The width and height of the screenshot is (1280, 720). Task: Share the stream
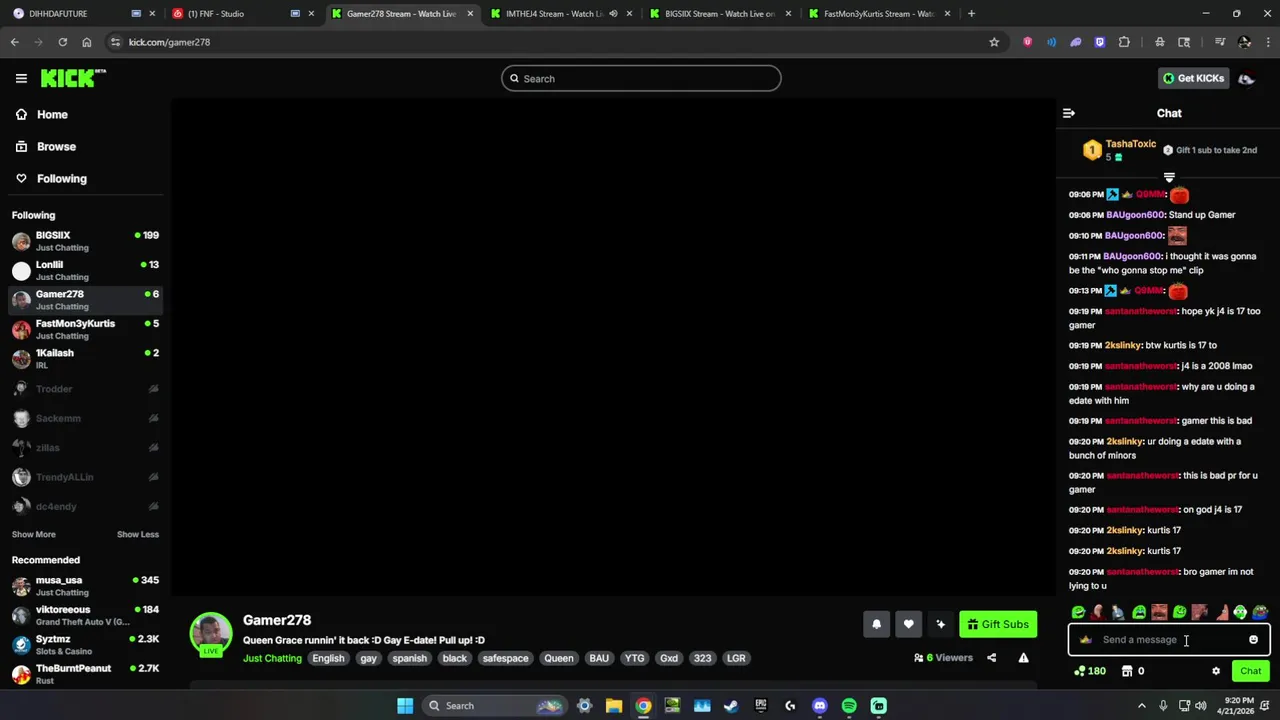click(x=991, y=658)
